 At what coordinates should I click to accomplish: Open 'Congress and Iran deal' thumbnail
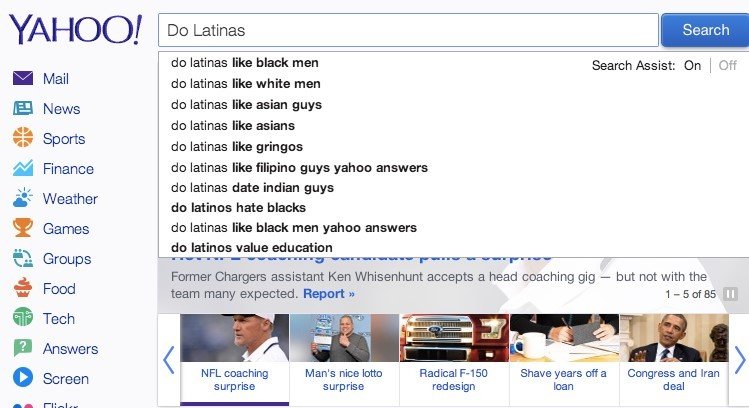click(674, 359)
